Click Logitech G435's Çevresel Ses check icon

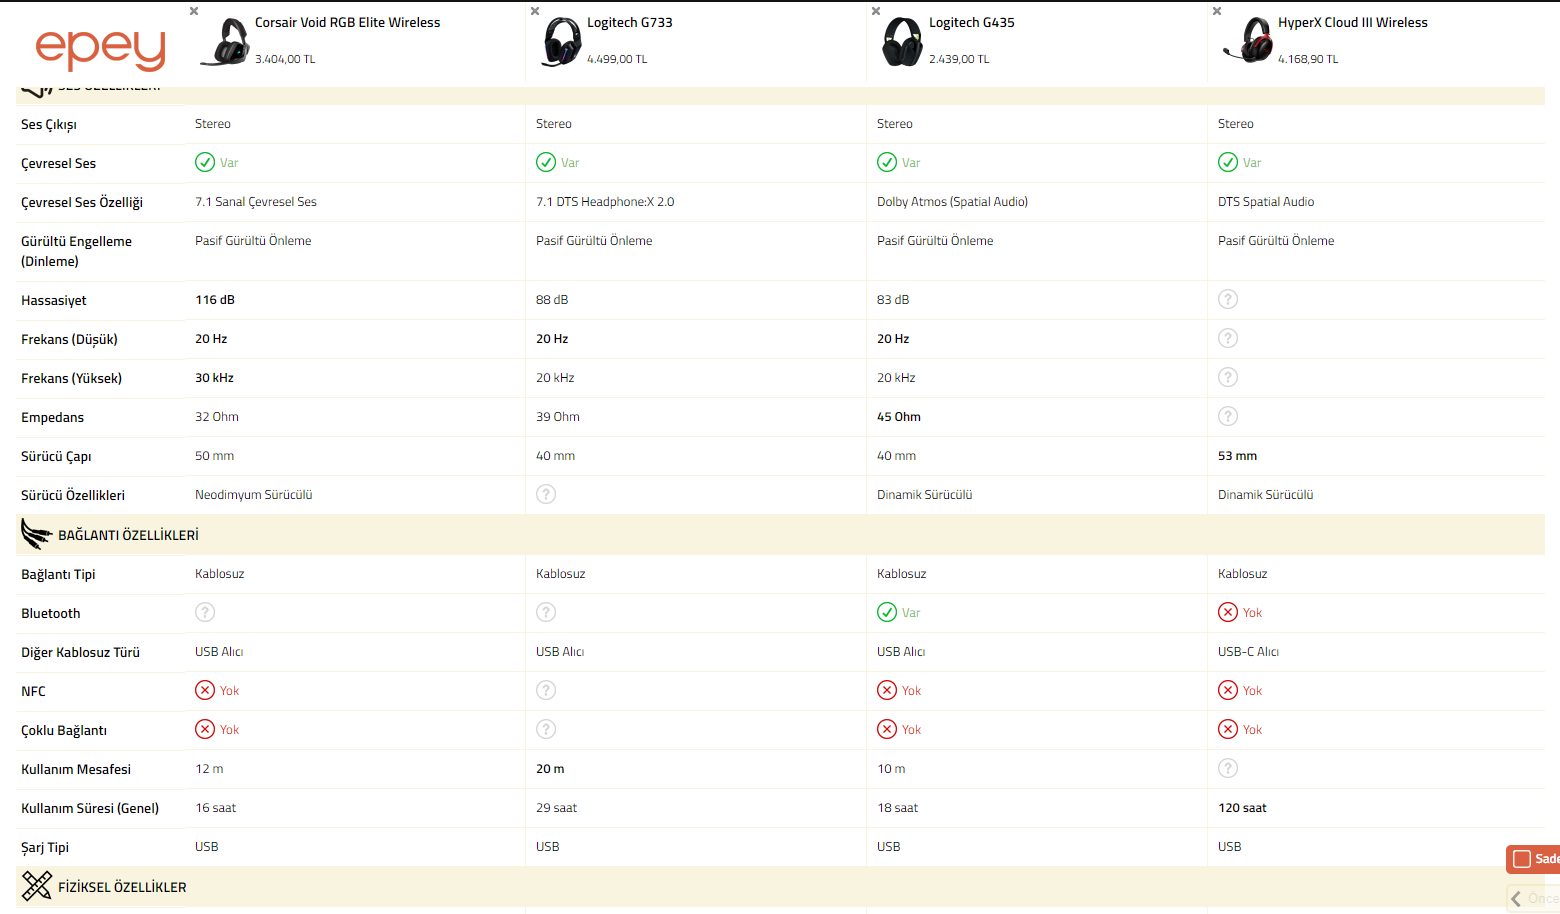pyautogui.click(x=887, y=162)
